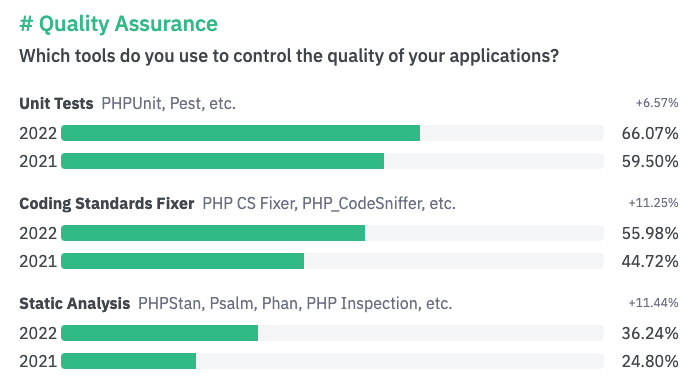This screenshot has width=697, height=378.
Task: Click the +11.44% change indicator
Action: [653, 303]
